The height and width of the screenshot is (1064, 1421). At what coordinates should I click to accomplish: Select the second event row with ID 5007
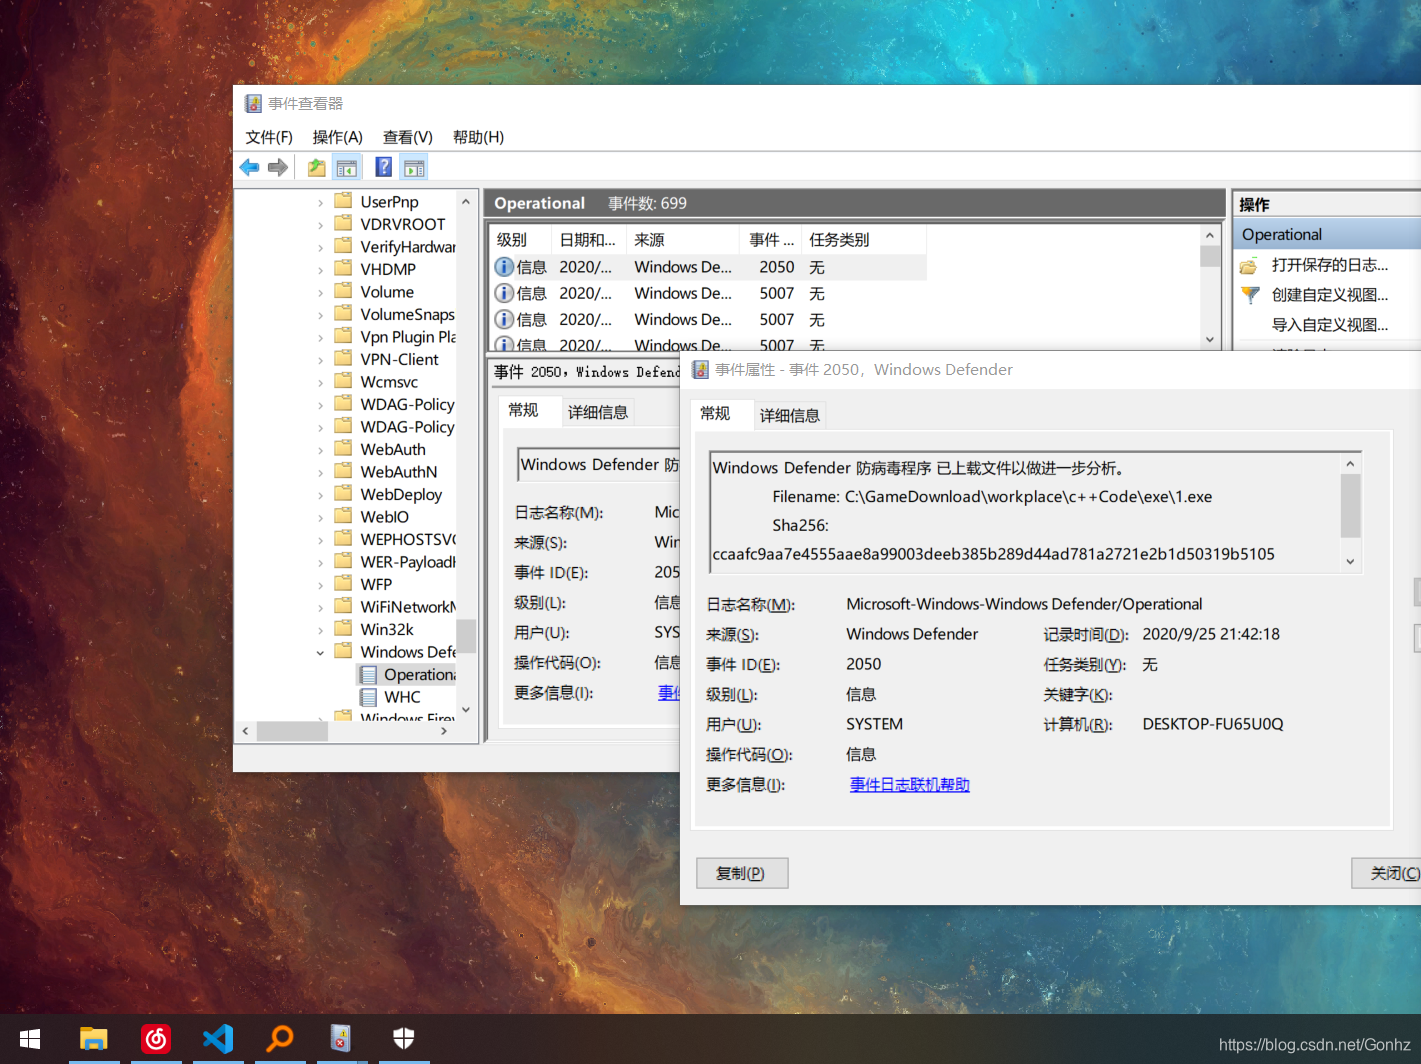click(710, 319)
